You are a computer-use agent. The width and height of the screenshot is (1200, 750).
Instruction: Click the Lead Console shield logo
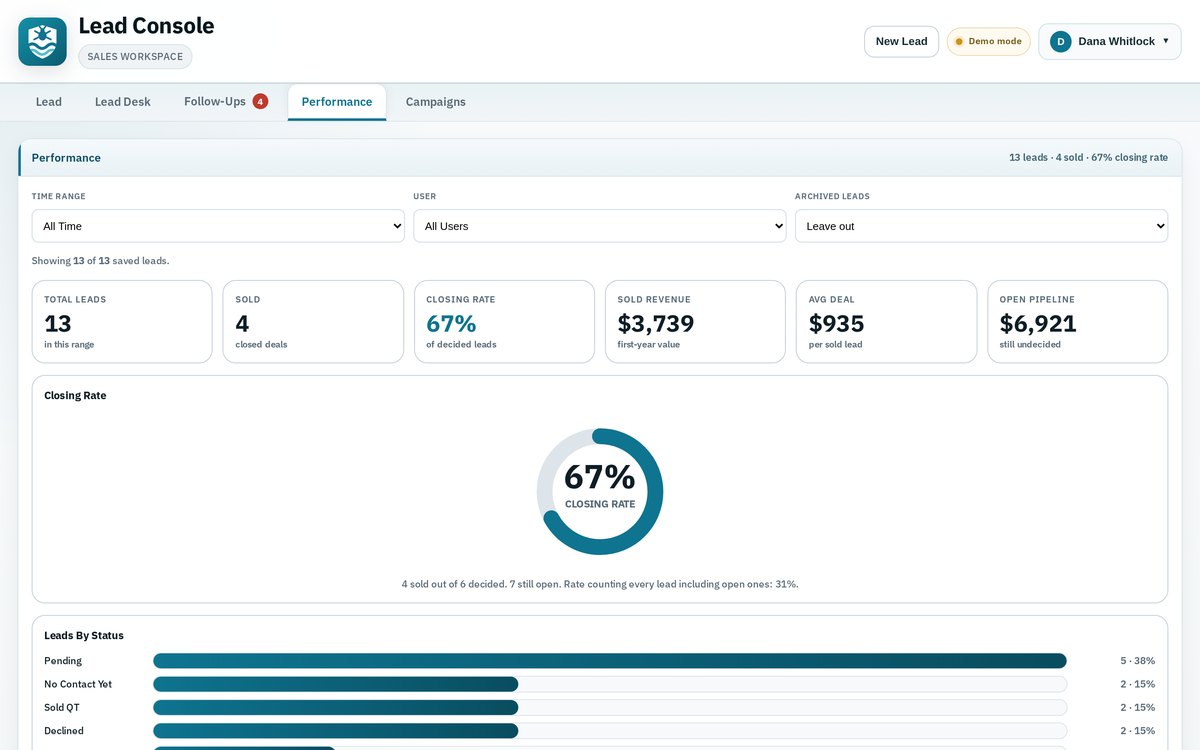[42, 41]
